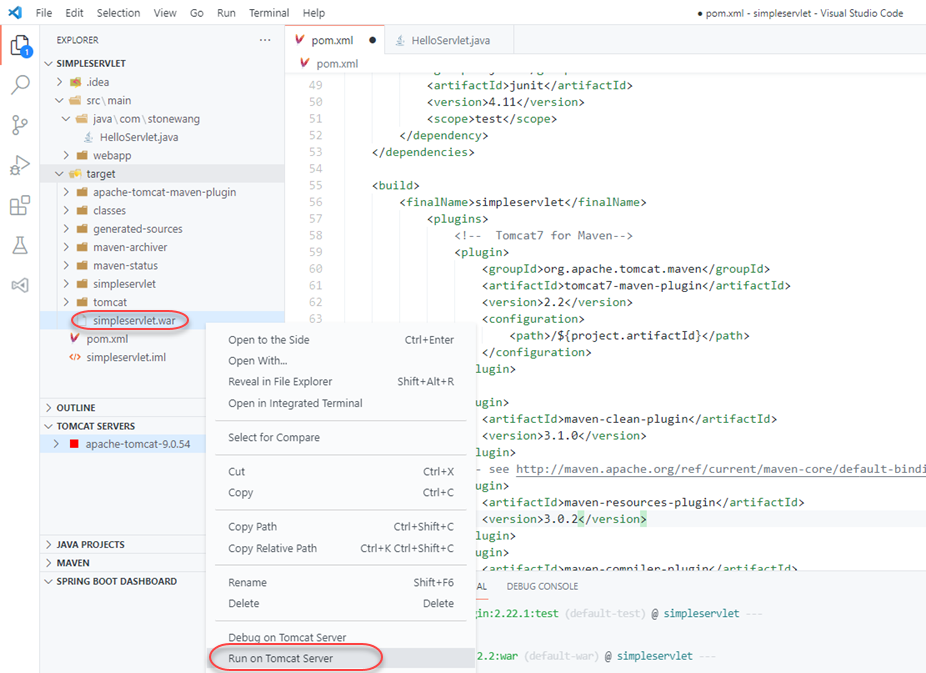Choose Open With... in context menu
Screen dimensions: 926x673
tap(341, 361)
